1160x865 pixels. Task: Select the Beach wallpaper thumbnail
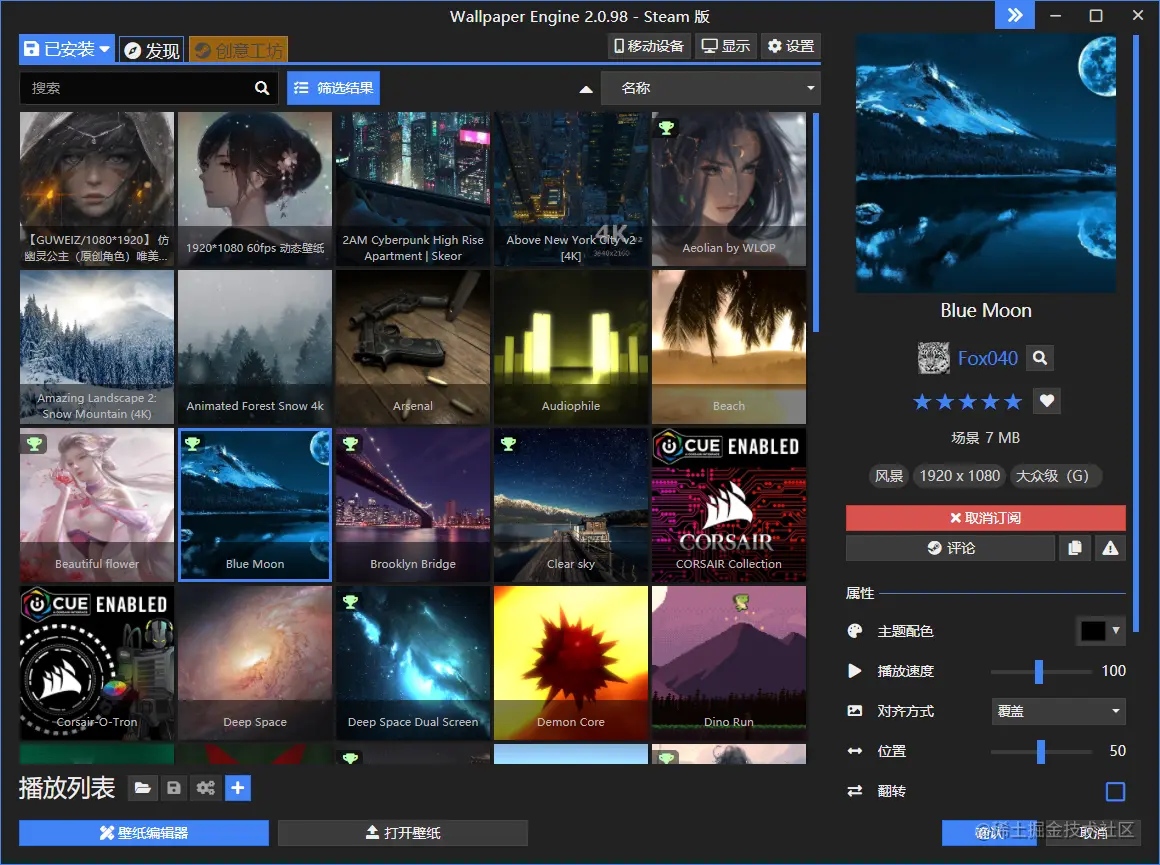pos(729,347)
